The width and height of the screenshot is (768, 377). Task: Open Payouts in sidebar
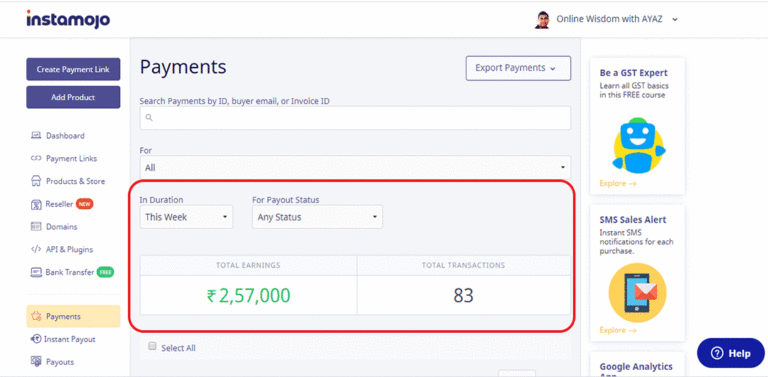(60, 362)
